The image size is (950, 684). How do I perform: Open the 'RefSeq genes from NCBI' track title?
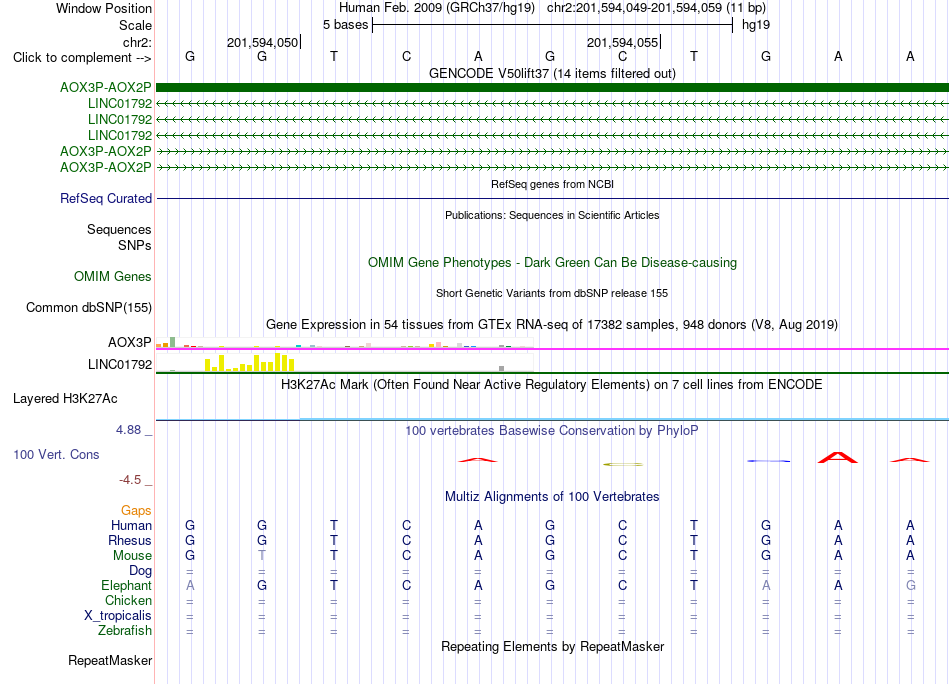pyautogui.click(x=552, y=184)
